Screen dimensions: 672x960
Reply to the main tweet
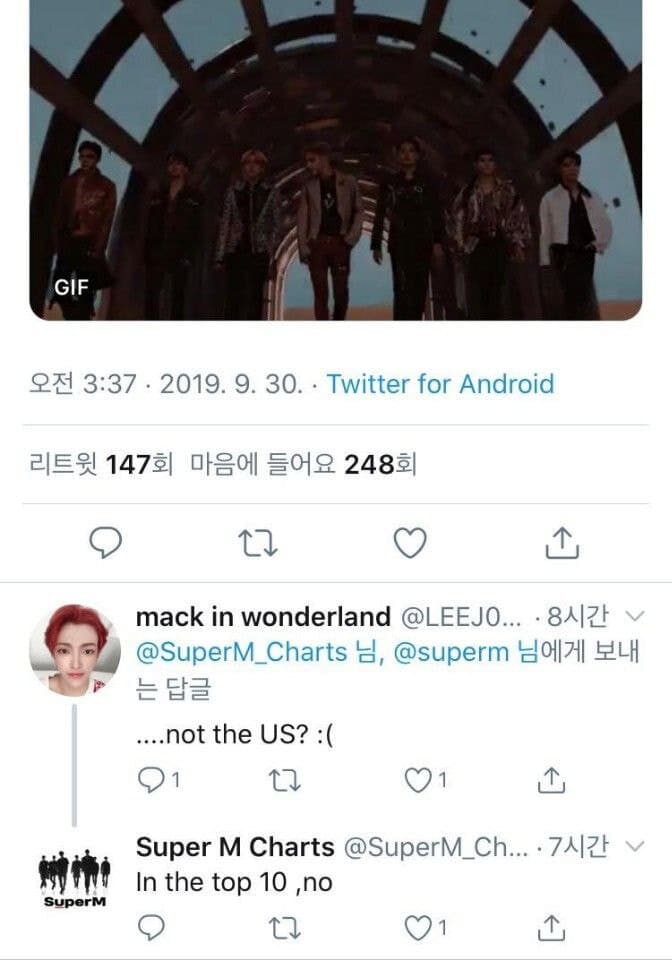click(x=106, y=542)
